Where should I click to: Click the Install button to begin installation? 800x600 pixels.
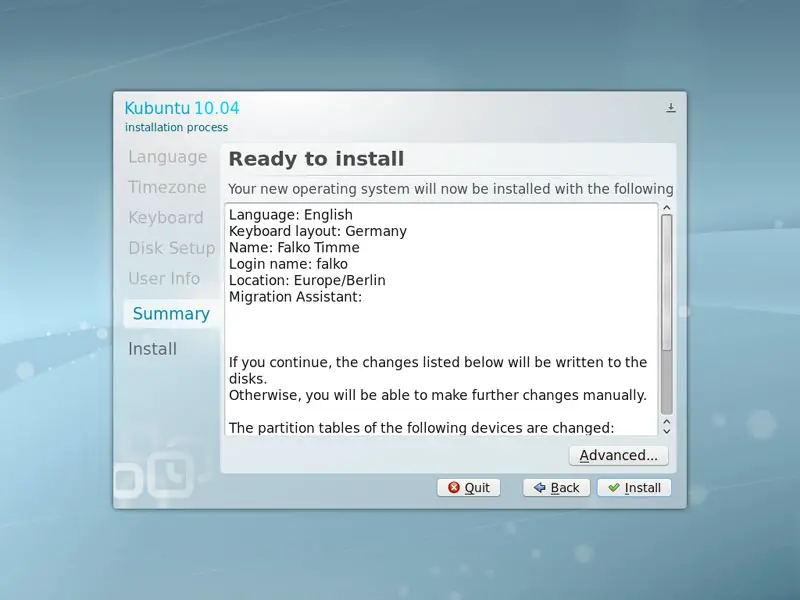click(x=634, y=488)
